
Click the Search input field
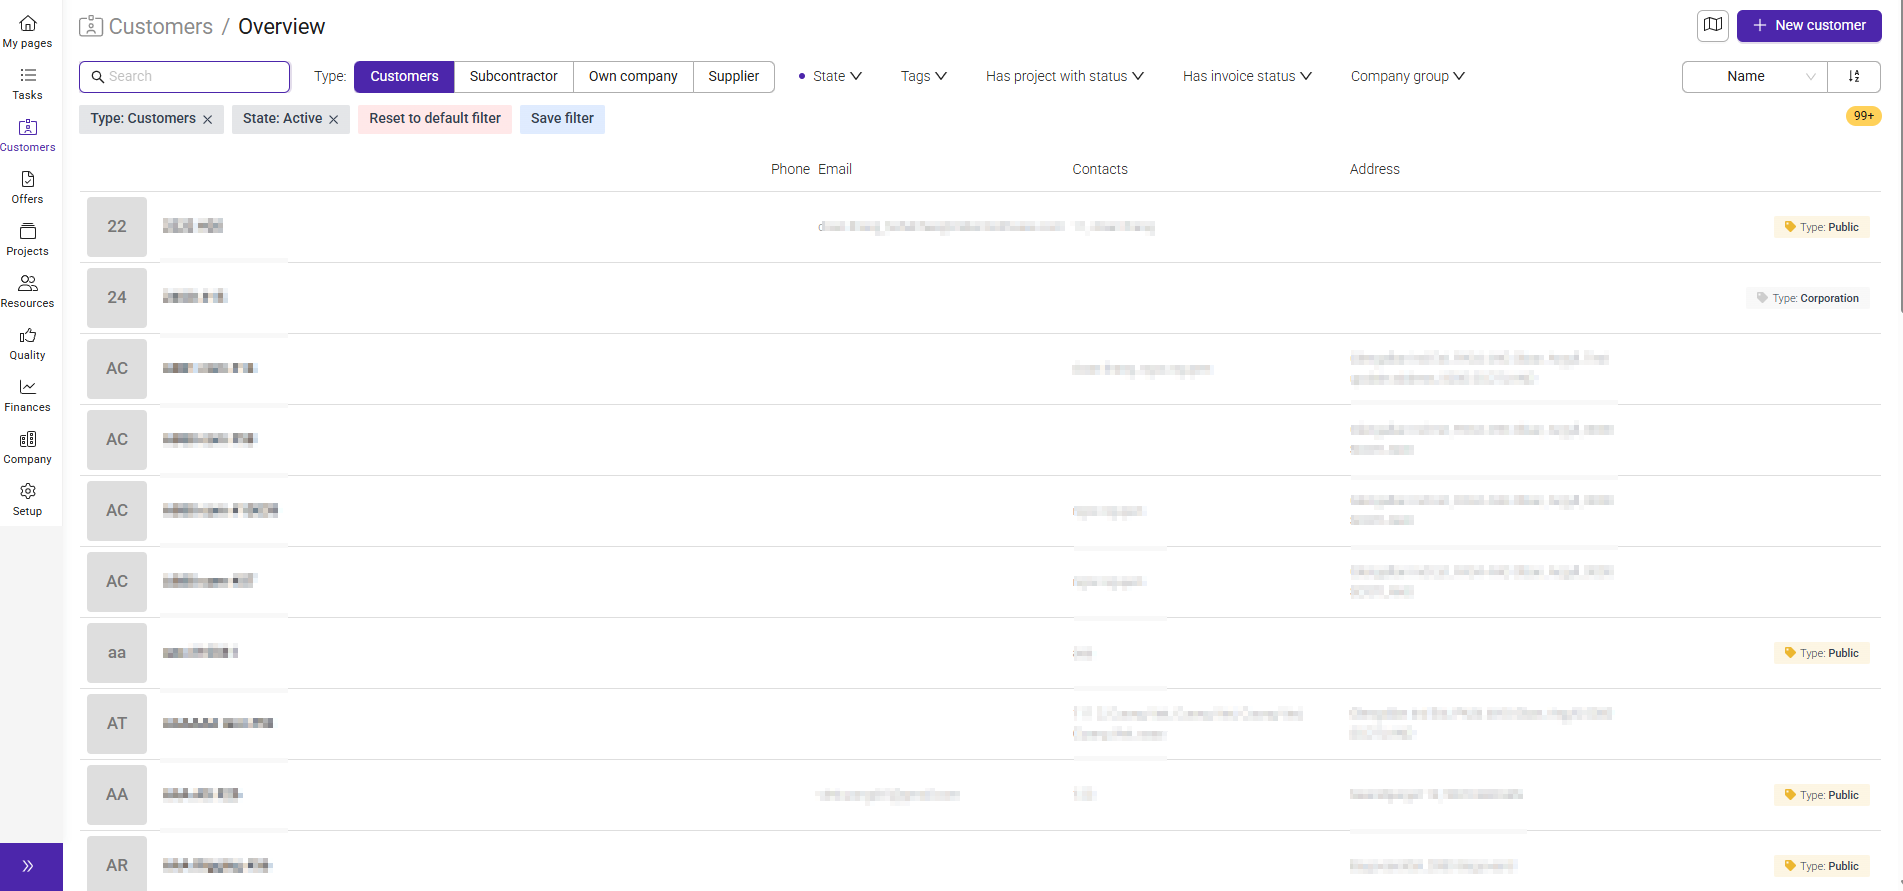185,76
